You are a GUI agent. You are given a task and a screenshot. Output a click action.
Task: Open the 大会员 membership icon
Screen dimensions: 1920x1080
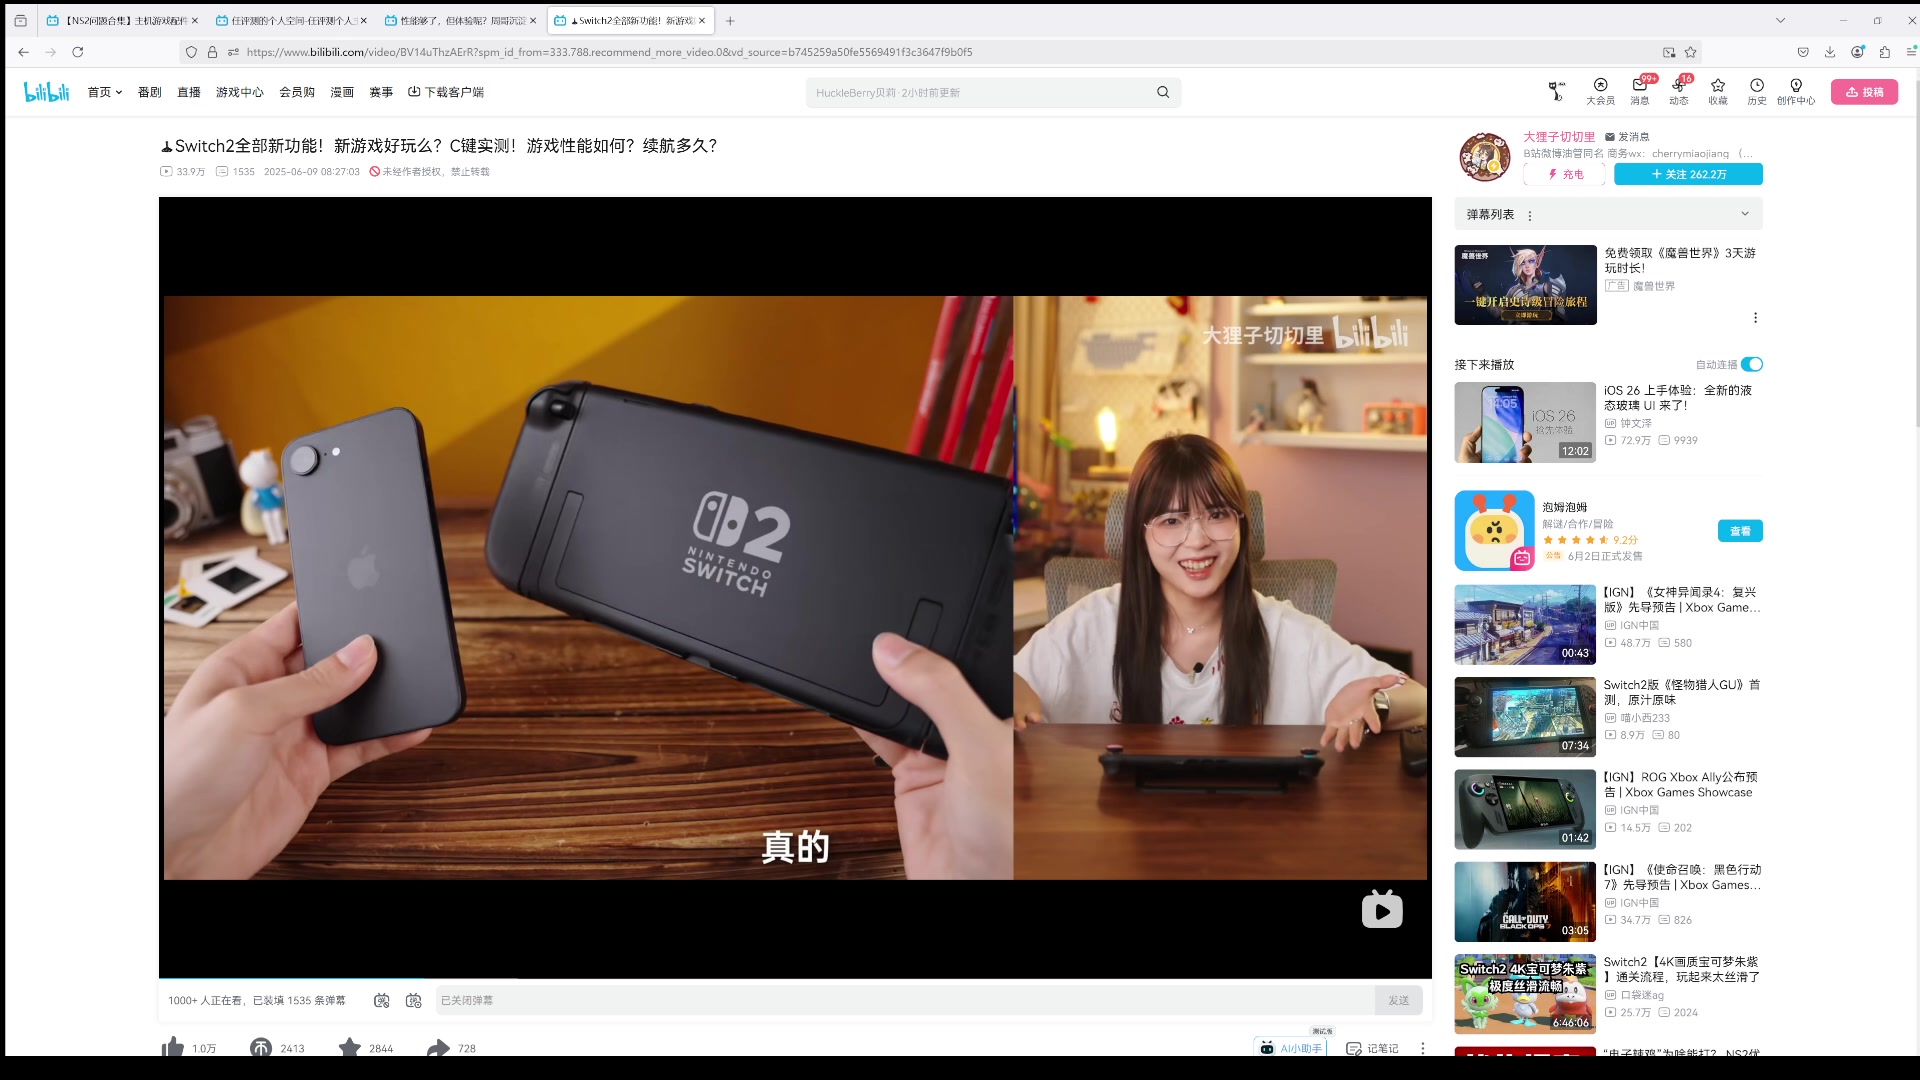tap(1600, 91)
